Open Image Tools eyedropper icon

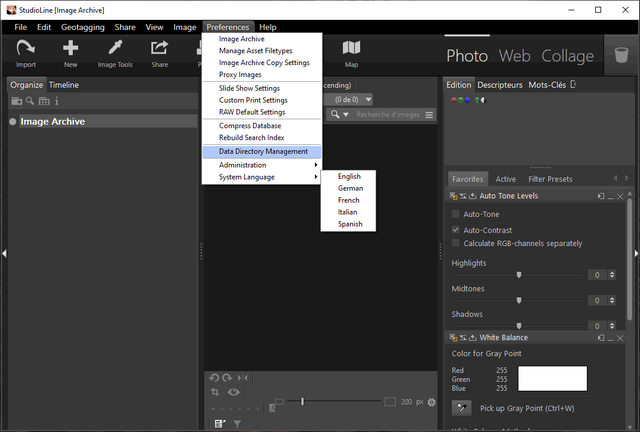[115, 48]
